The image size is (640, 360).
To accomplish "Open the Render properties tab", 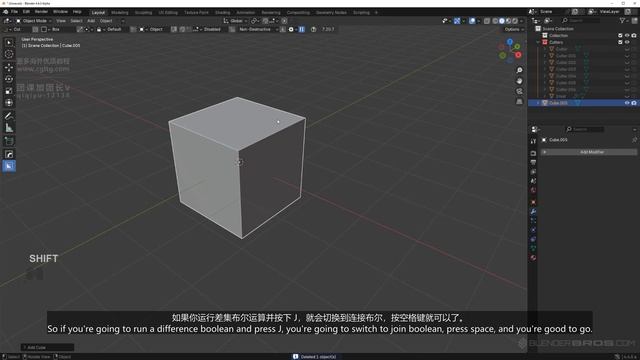I will [x=533, y=153].
